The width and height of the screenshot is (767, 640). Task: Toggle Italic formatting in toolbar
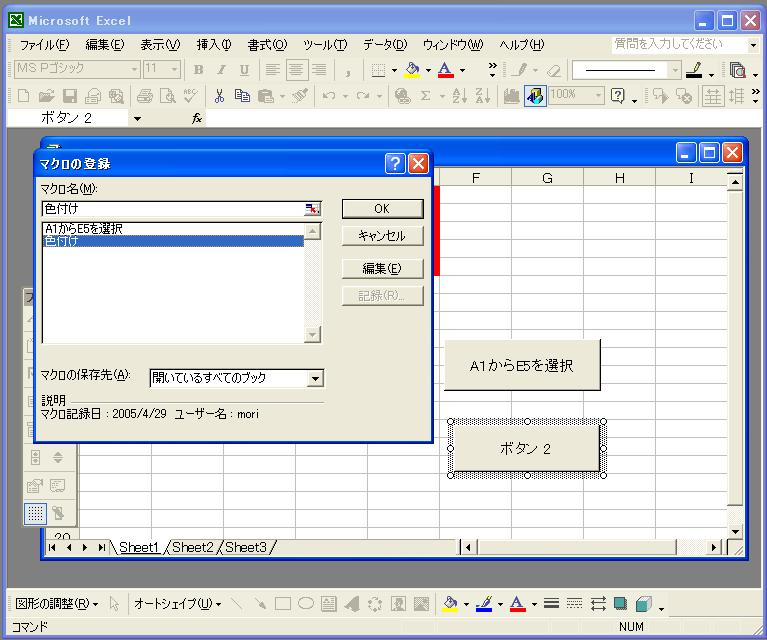coord(222,70)
